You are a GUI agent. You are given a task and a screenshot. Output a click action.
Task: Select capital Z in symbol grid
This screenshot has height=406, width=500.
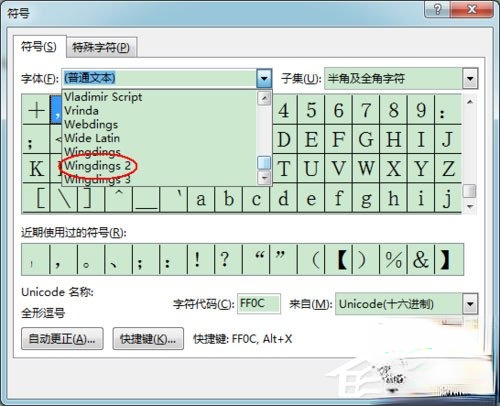(x=448, y=168)
